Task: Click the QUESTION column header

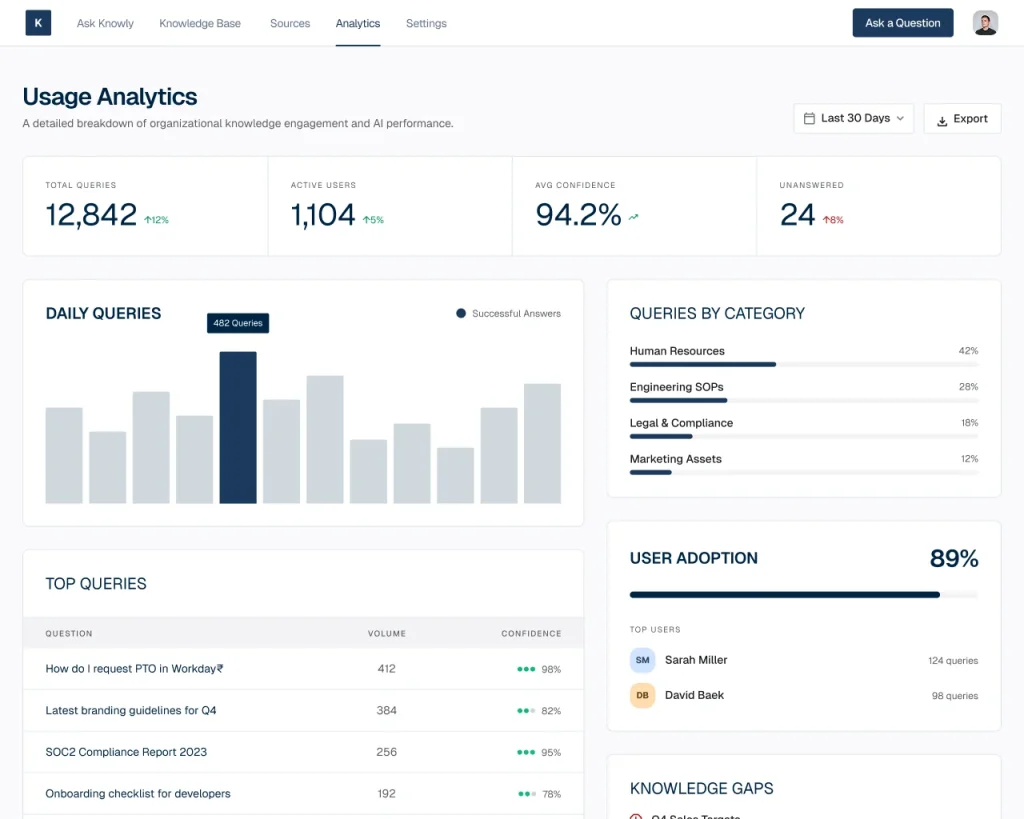Action: (69, 634)
